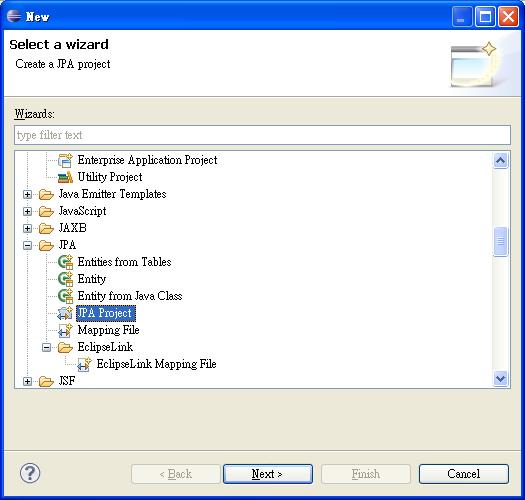Expand the JAXB folder node
This screenshot has height=500, width=525.
coord(27,228)
